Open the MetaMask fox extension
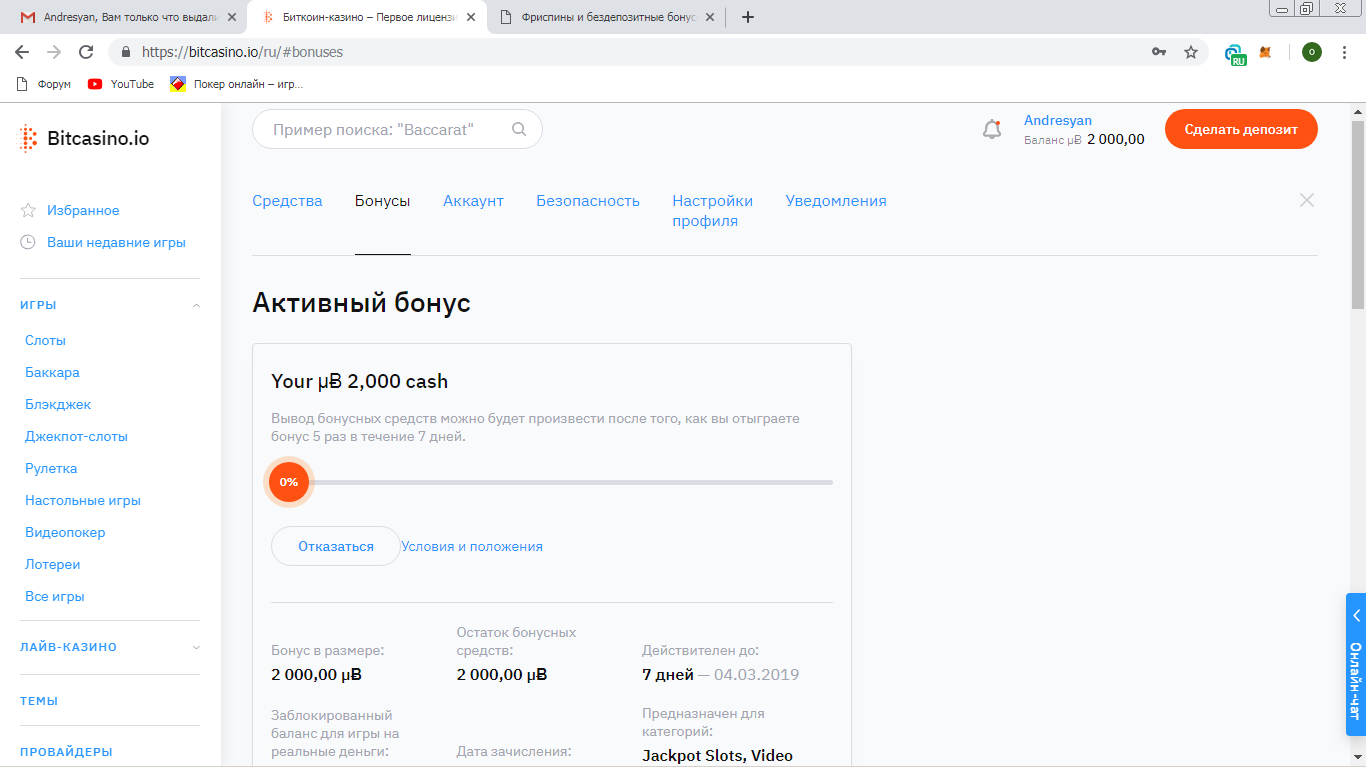The height and width of the screenshot is (768, 1366). click(1265, 52)
